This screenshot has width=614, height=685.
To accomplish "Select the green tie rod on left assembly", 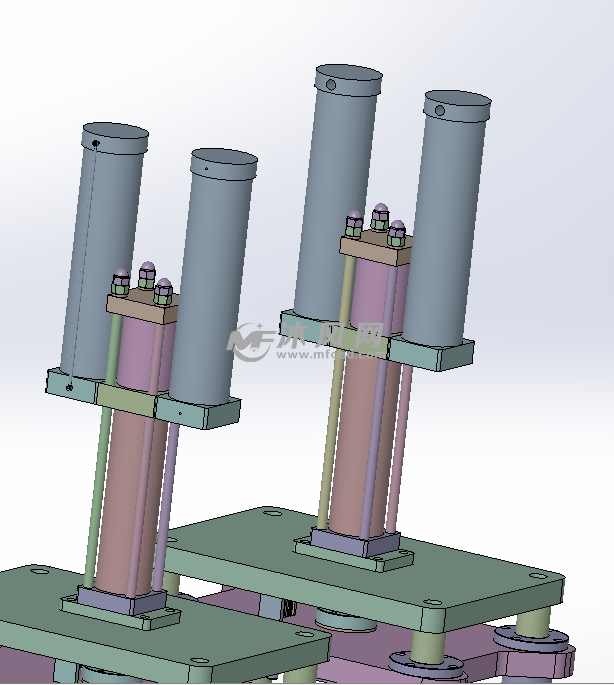I will coord(100,480).
